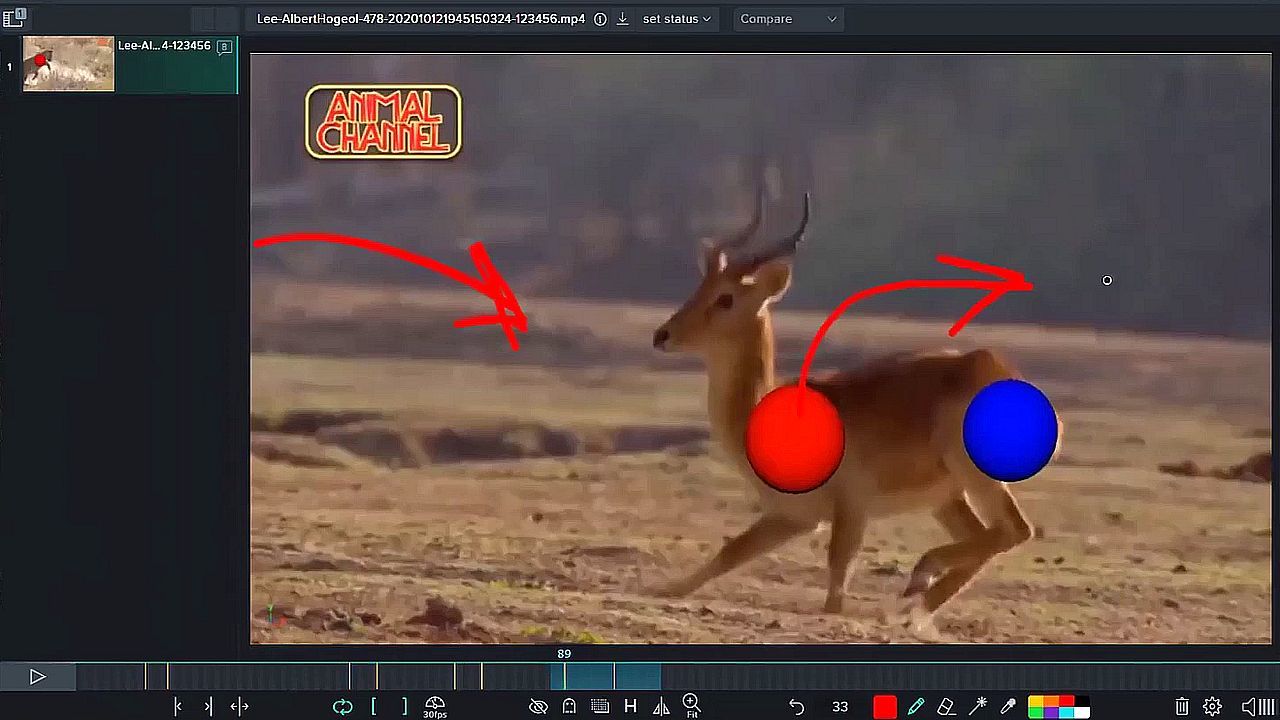Select the pen drawing tool
1280x720 pixels.
(x=915, y=707)
